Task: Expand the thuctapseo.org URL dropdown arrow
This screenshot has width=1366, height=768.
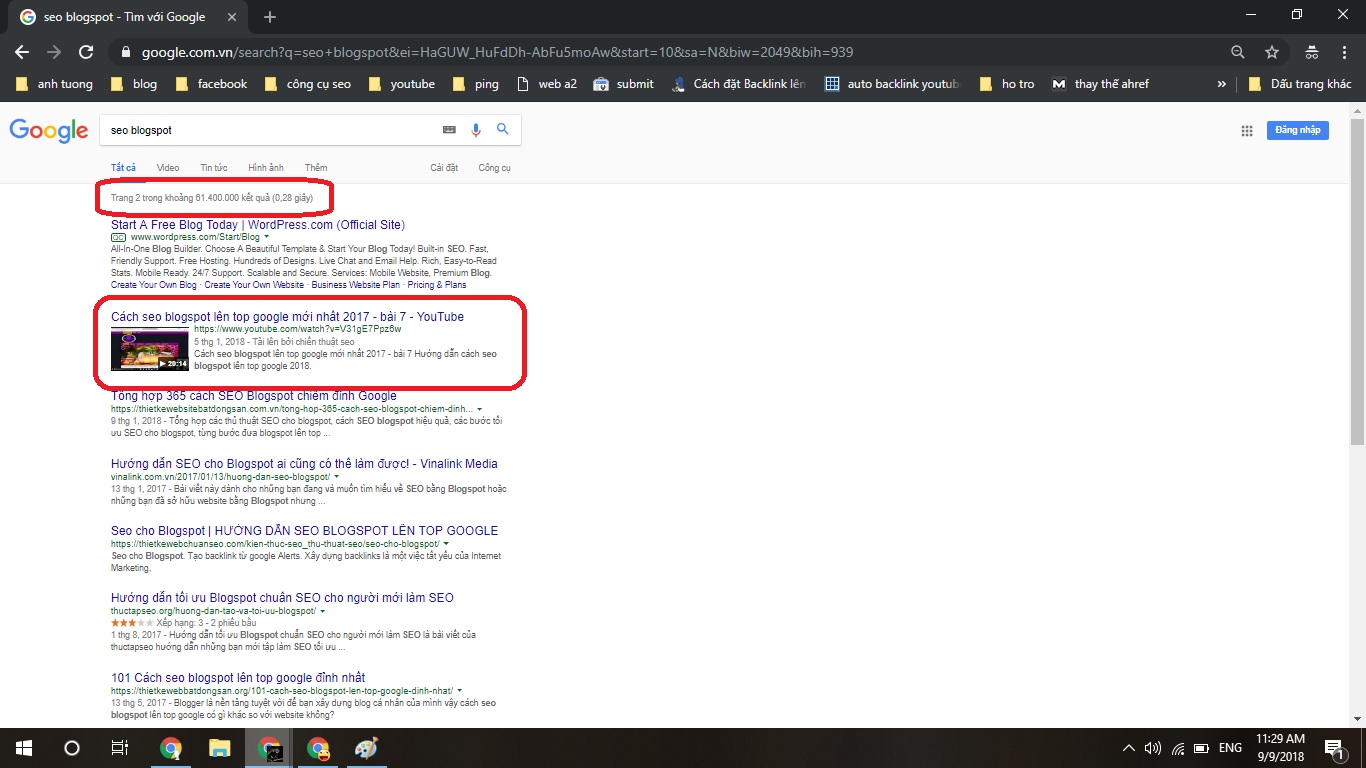Action: 323,610
